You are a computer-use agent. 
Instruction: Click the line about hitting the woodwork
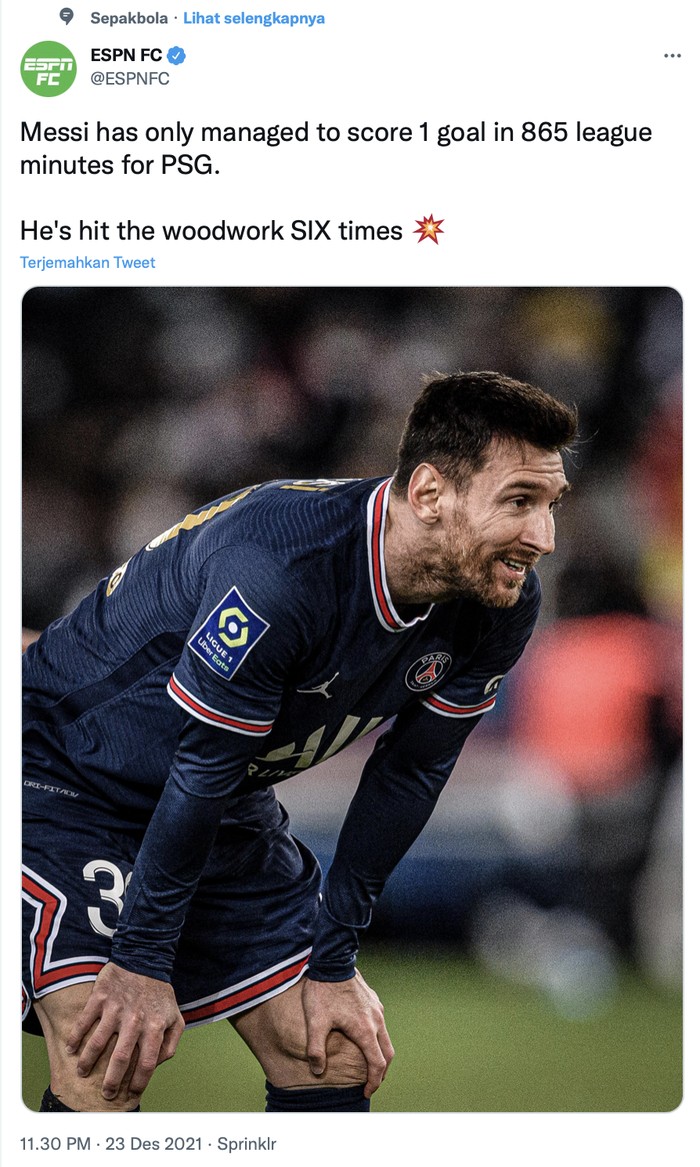coord(210,231)
